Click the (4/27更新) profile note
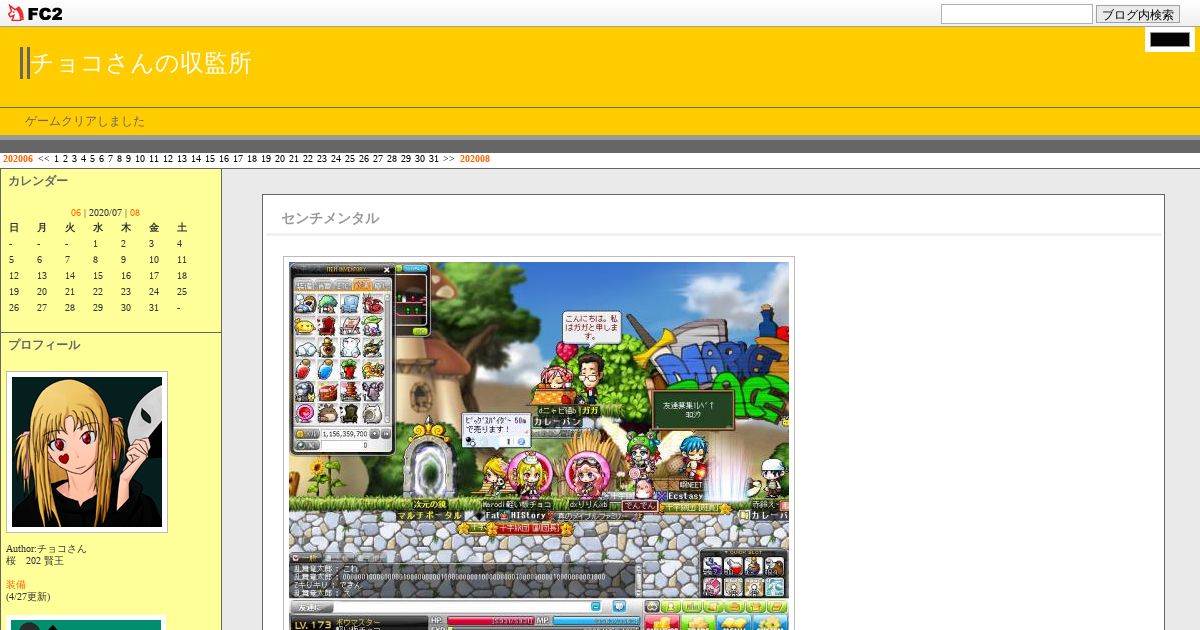This screenshot has width=1200, height=630. (x=28, y=597)
